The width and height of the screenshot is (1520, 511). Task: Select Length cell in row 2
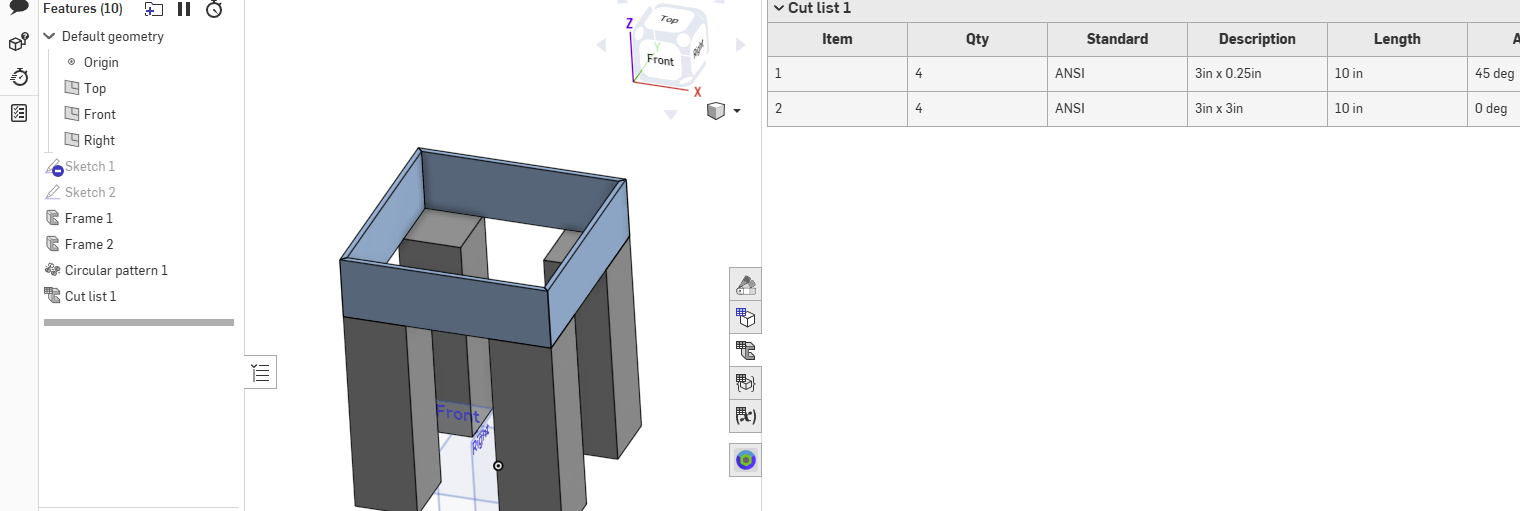point(1397,109)
